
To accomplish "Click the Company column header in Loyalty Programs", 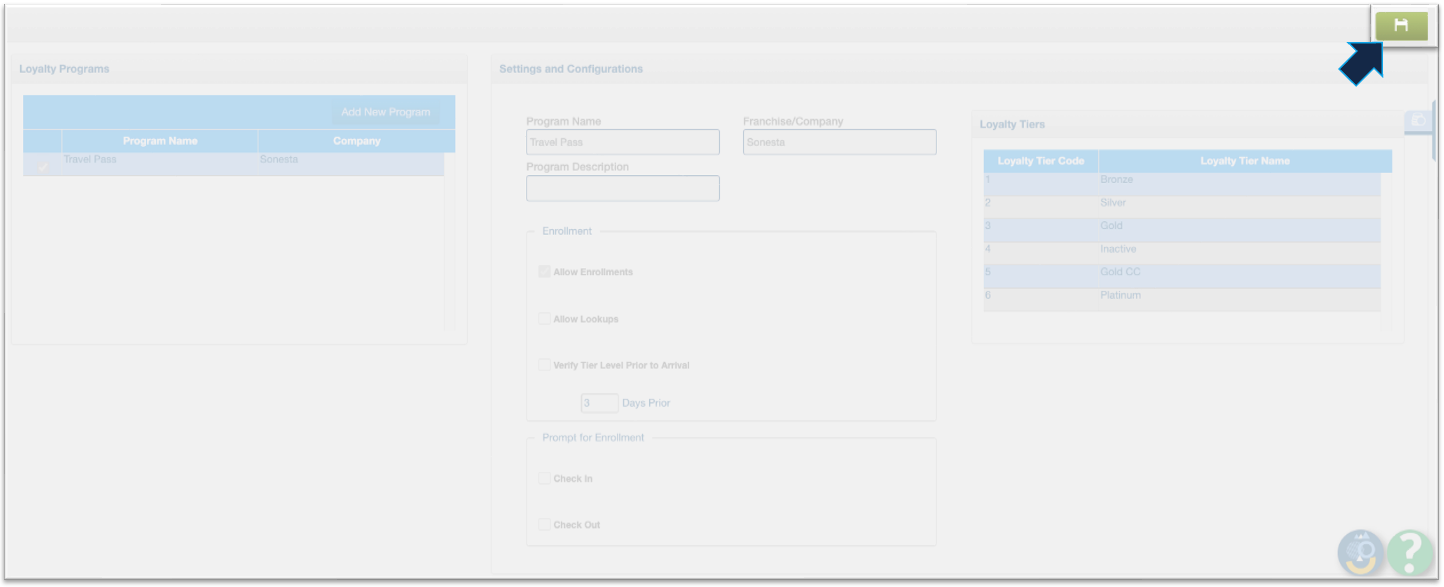I will tap(356, 141).
